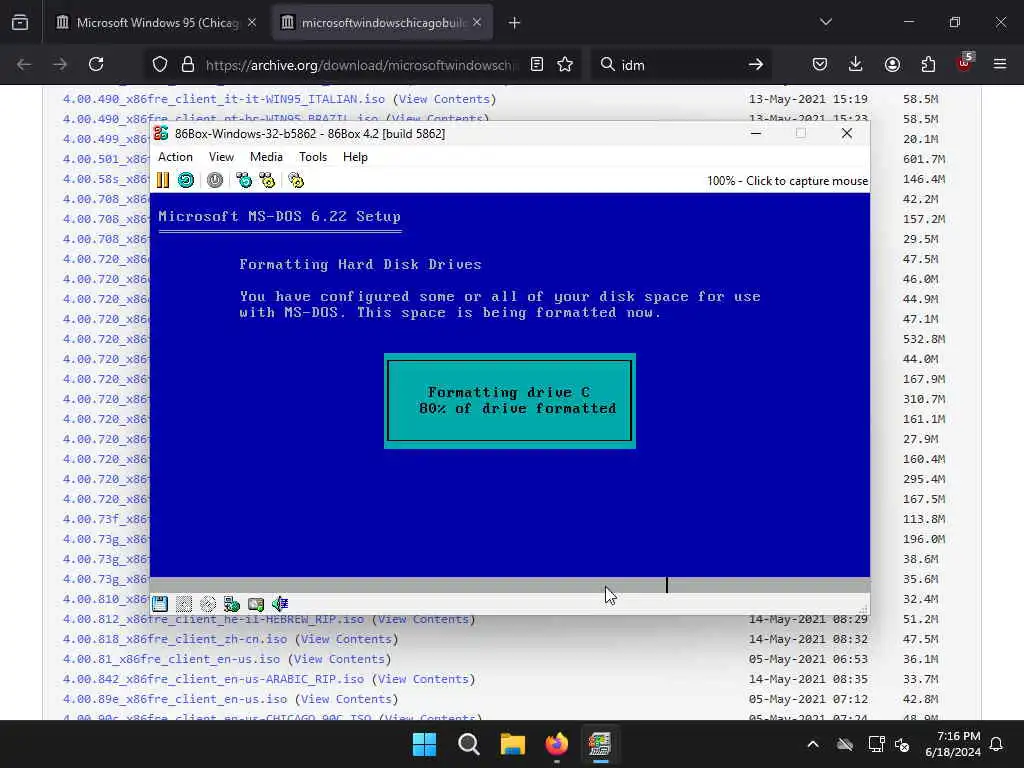This screenshot has height=768, width=1024.
Task: Click the site security padlock icon
Action: pos(188,64)
